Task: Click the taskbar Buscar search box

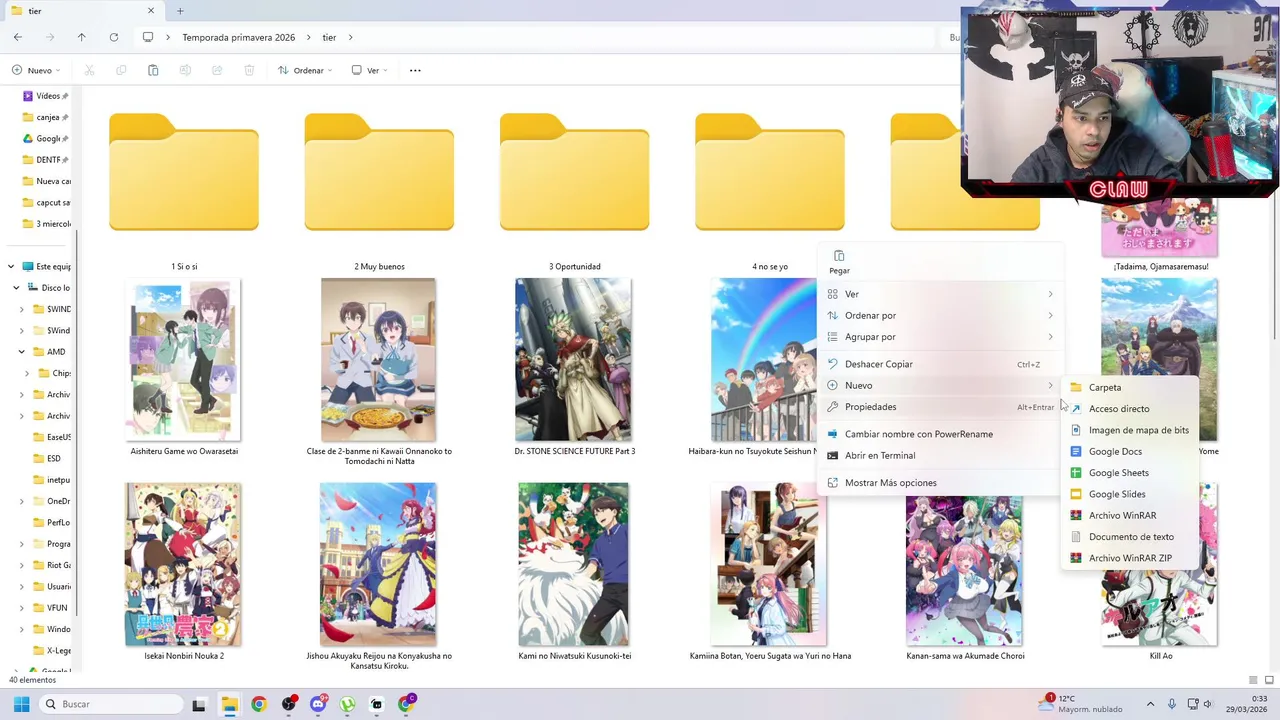Action: point(110,704)
